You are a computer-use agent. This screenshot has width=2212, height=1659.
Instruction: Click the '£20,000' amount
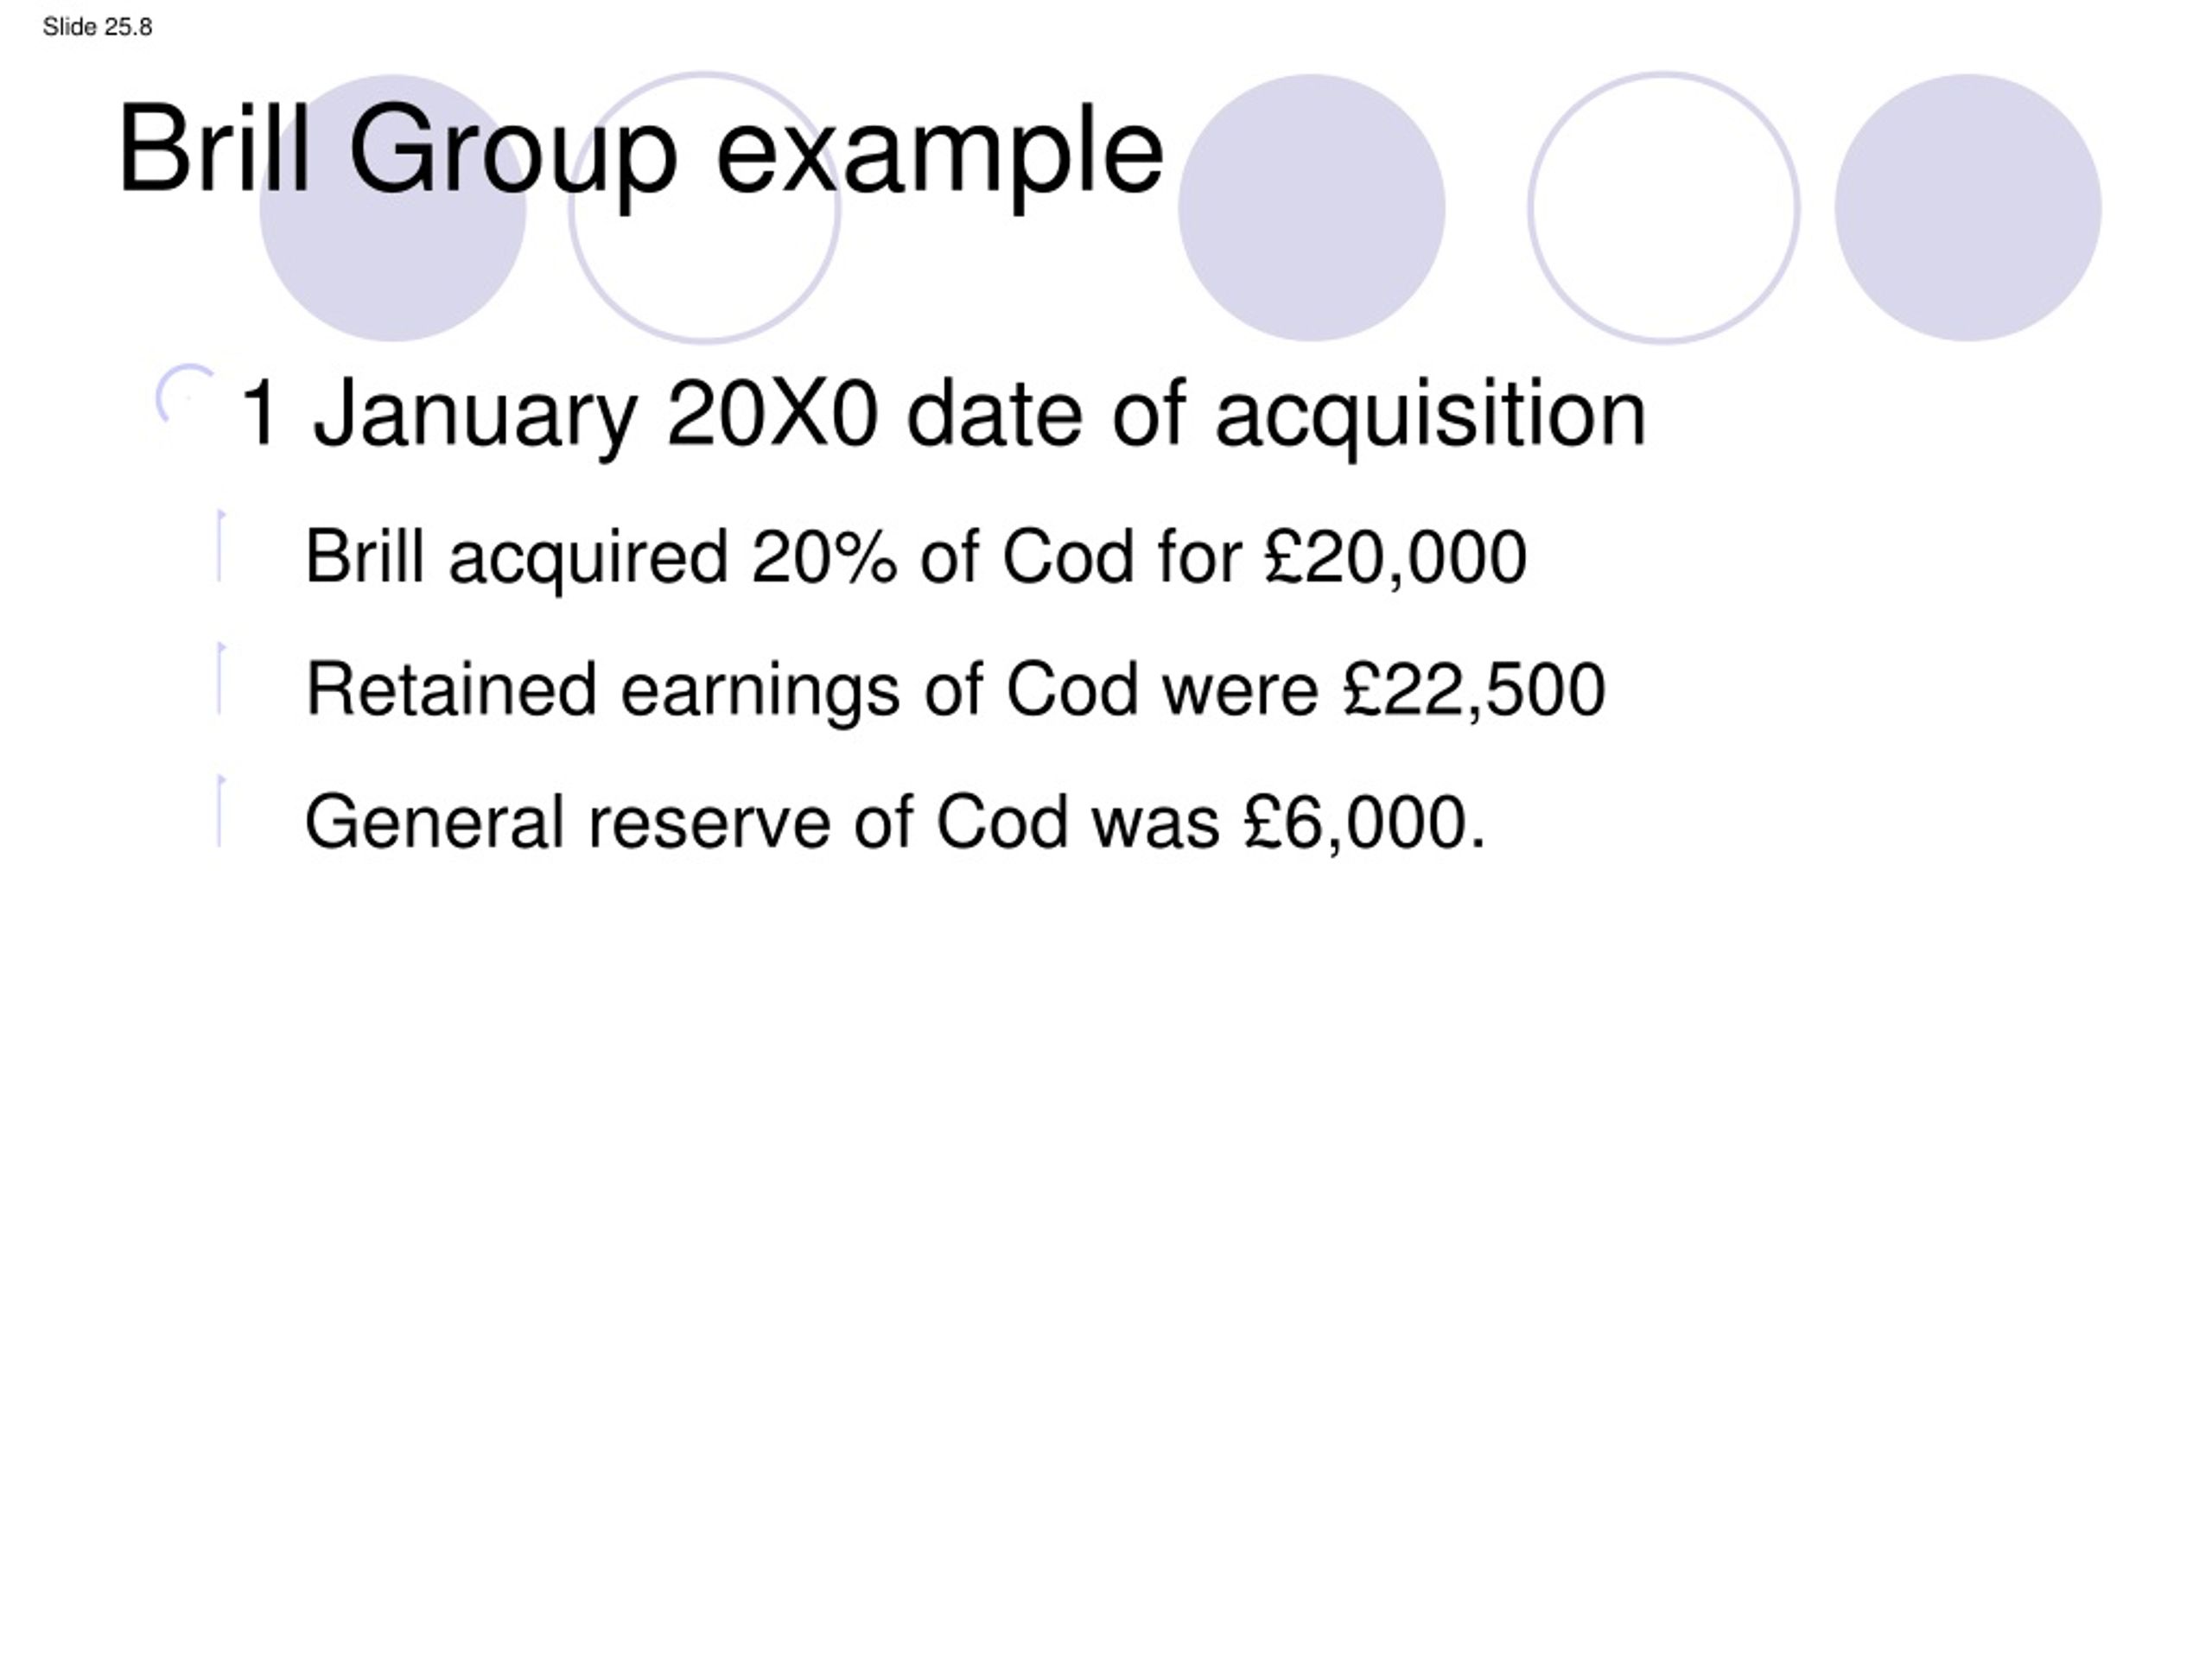(1395, 558)
